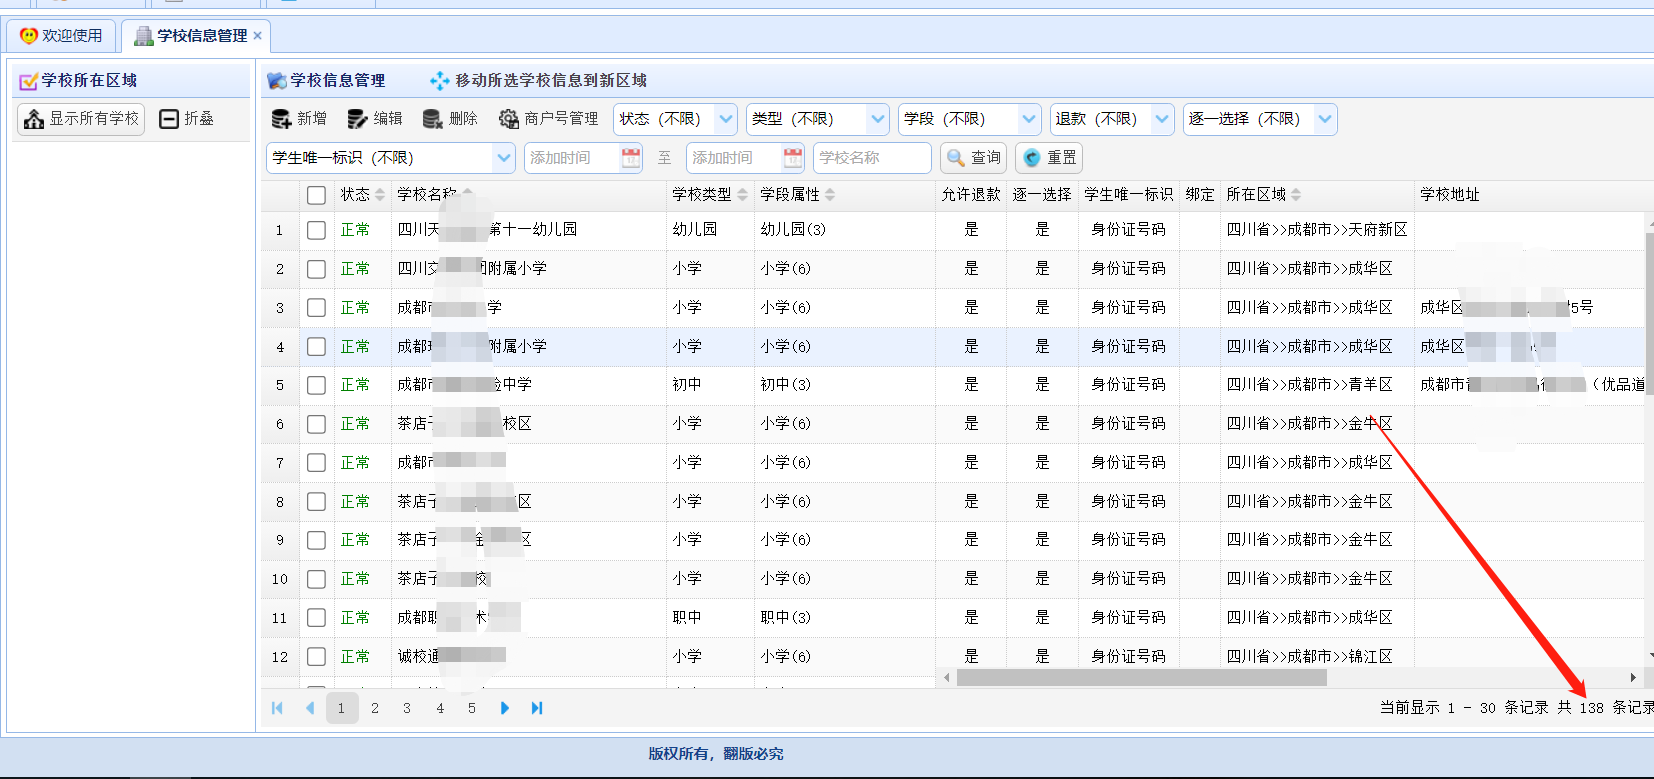Click the 职中(3) cell in row 11

click(844, 618)
